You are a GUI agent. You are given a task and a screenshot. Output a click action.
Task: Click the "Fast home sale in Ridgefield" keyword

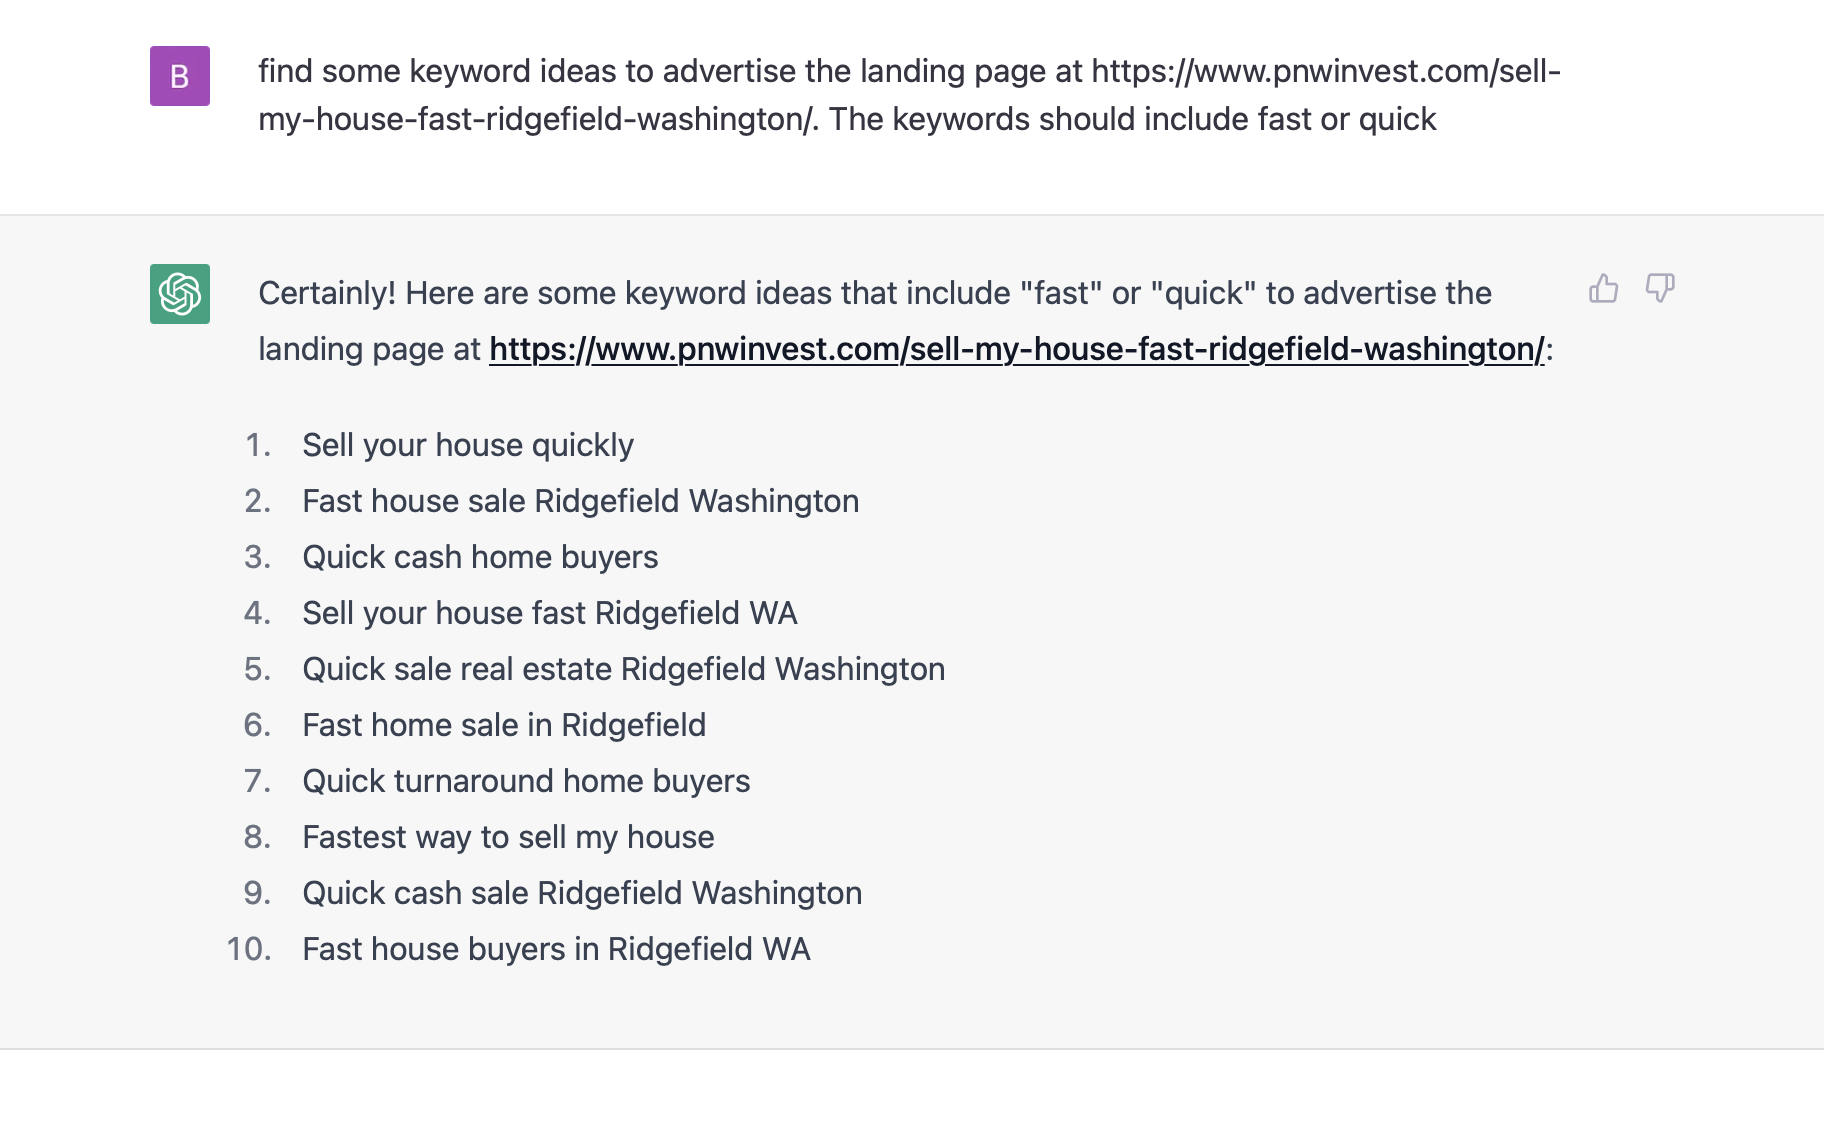(504, 725)
